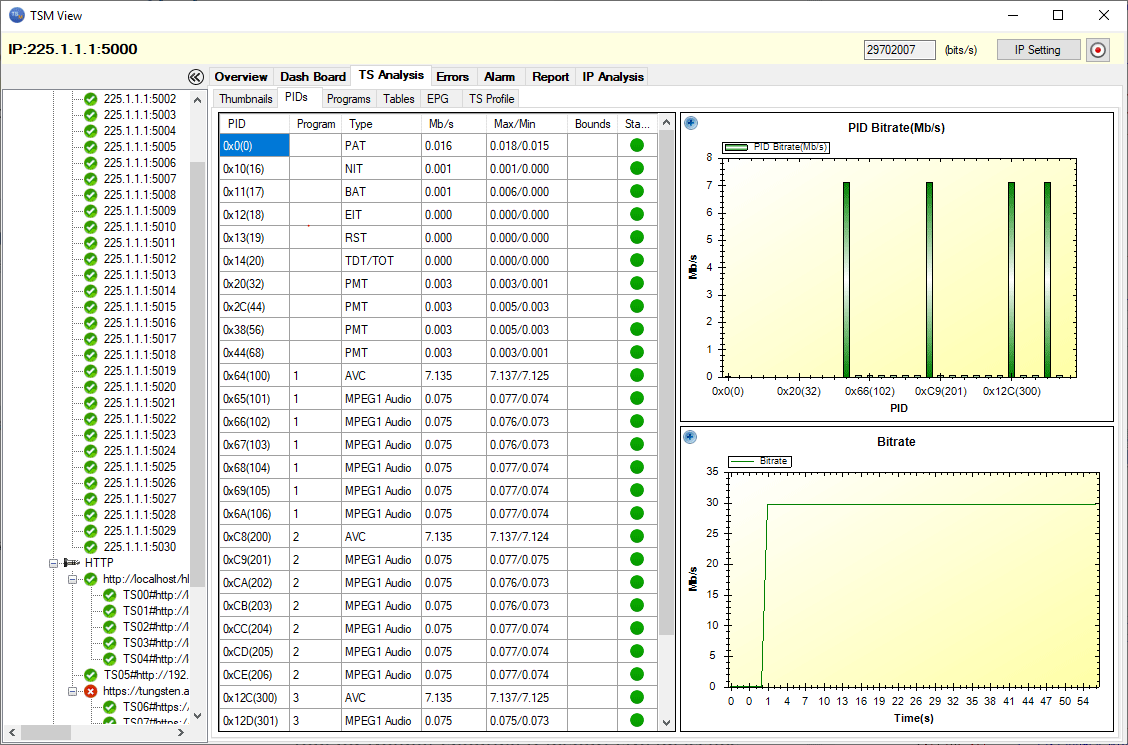Click the green status icon on the PAT row
Image resolution: width=1128 pixels, height=745 pixels.
[636, 145]
